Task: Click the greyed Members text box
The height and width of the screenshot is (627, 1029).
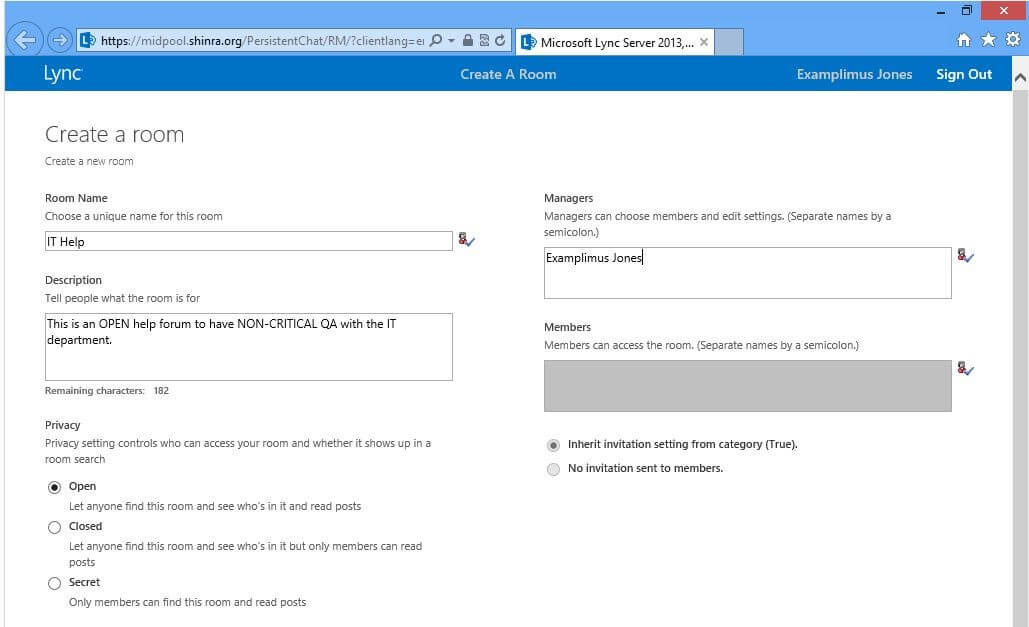Action: pos(747,386)
